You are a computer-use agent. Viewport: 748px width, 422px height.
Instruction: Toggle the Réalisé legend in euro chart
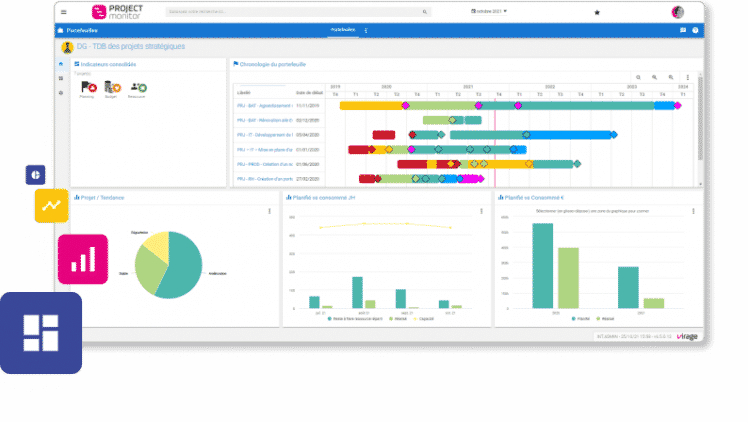605,319
